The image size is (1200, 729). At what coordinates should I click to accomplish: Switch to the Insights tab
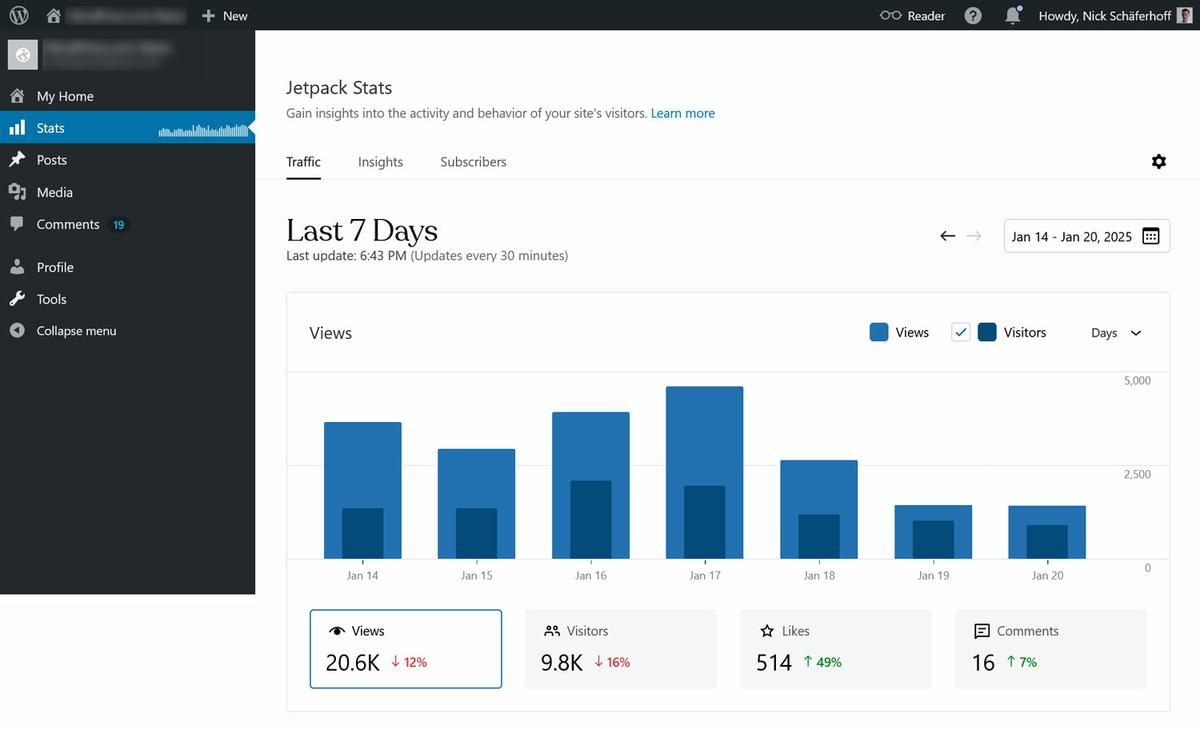point(380,161)
